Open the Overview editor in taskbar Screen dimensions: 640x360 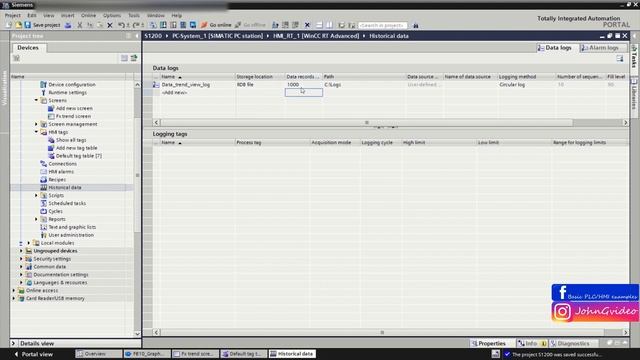click(x=99, y=354)
